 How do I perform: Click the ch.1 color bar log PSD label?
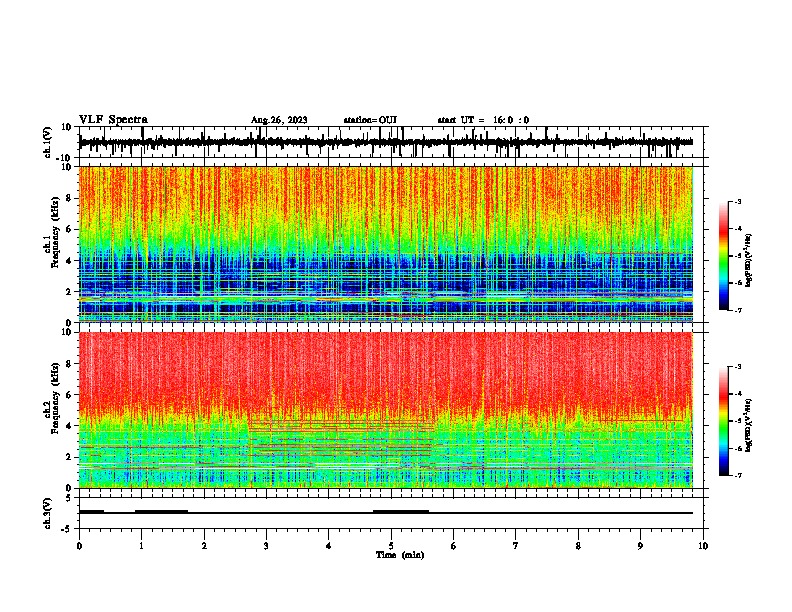coord(748,261)
